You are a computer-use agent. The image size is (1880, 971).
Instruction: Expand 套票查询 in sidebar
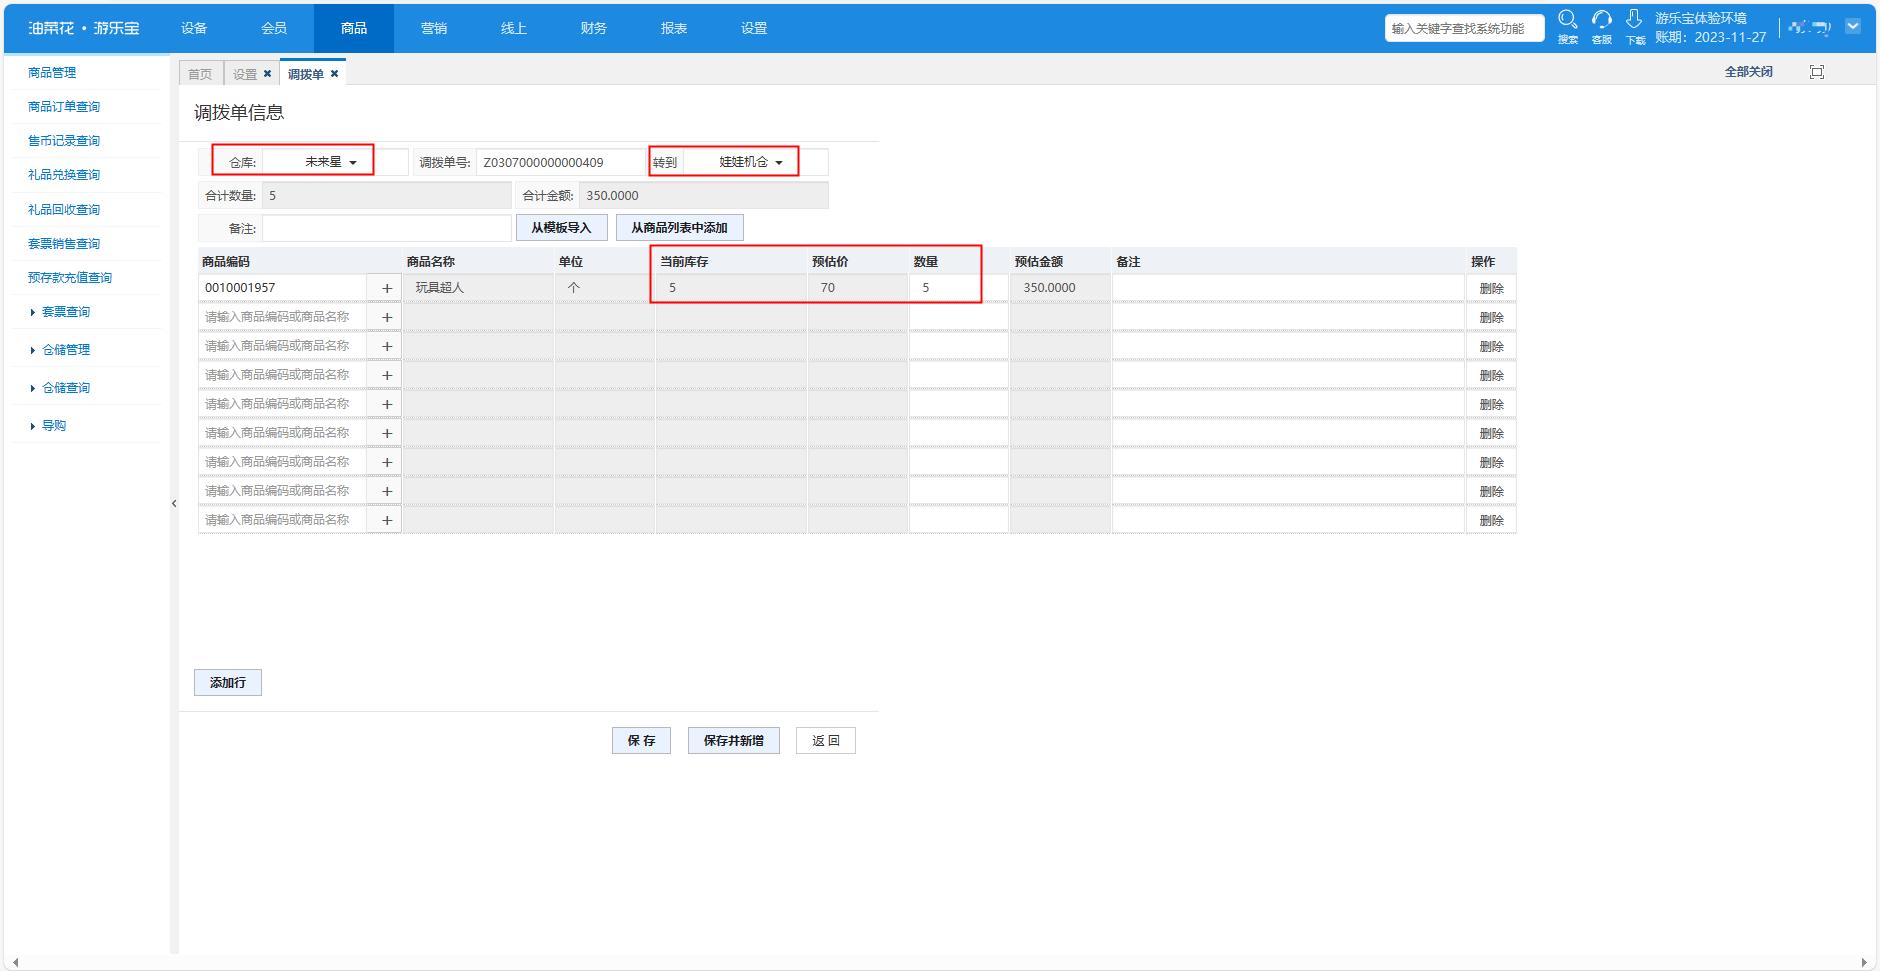coord(66,312)
